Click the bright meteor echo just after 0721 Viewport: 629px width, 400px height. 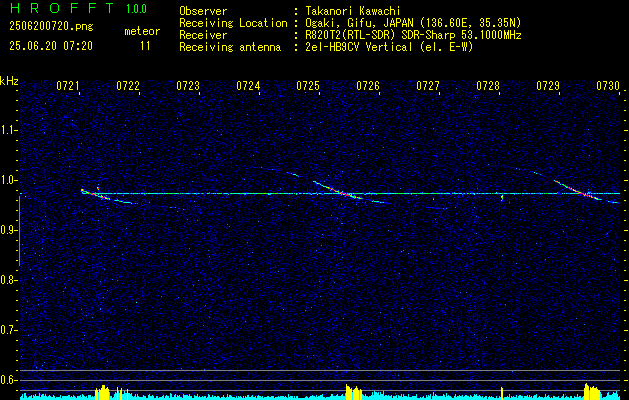(95, 194)
